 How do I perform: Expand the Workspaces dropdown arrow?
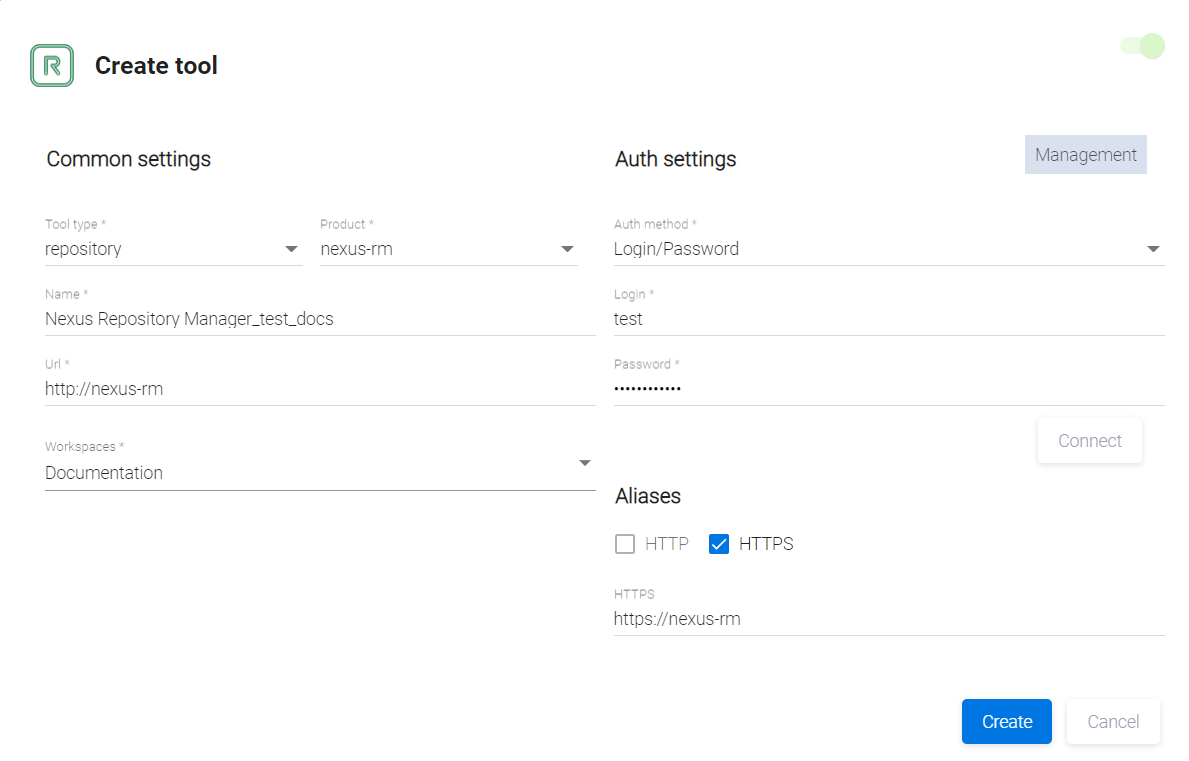pyautogui.click(x=585, y=463)
